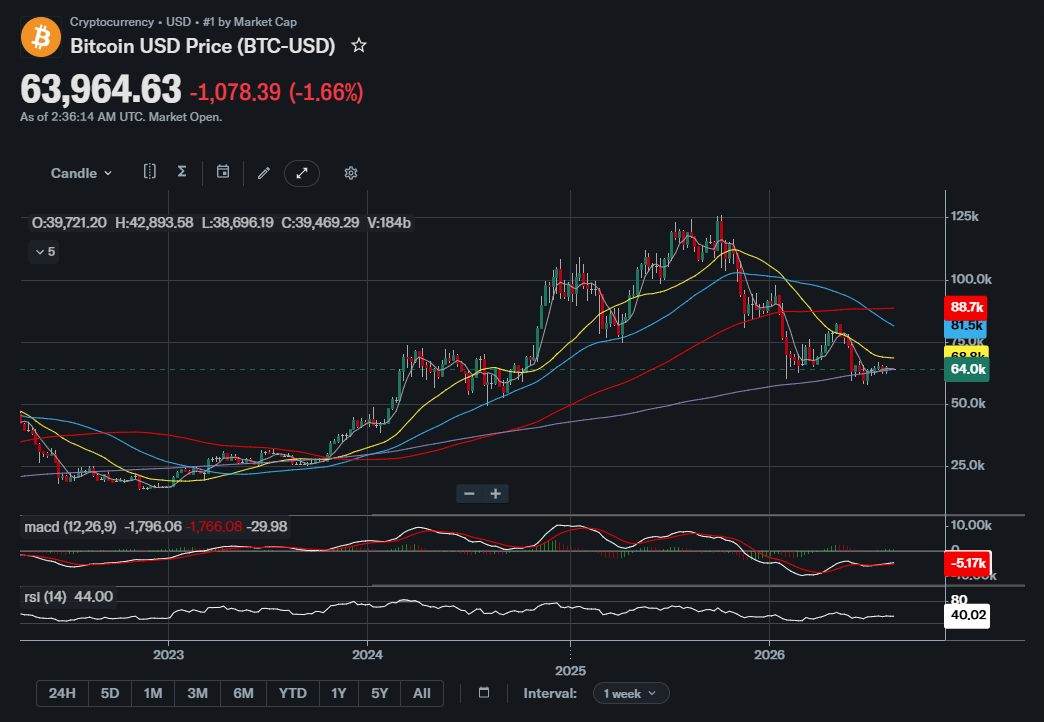Viewport: 1044px width, 722px height.
Task: Click the Bitcoin logo icon
Action: pos(41,37)
